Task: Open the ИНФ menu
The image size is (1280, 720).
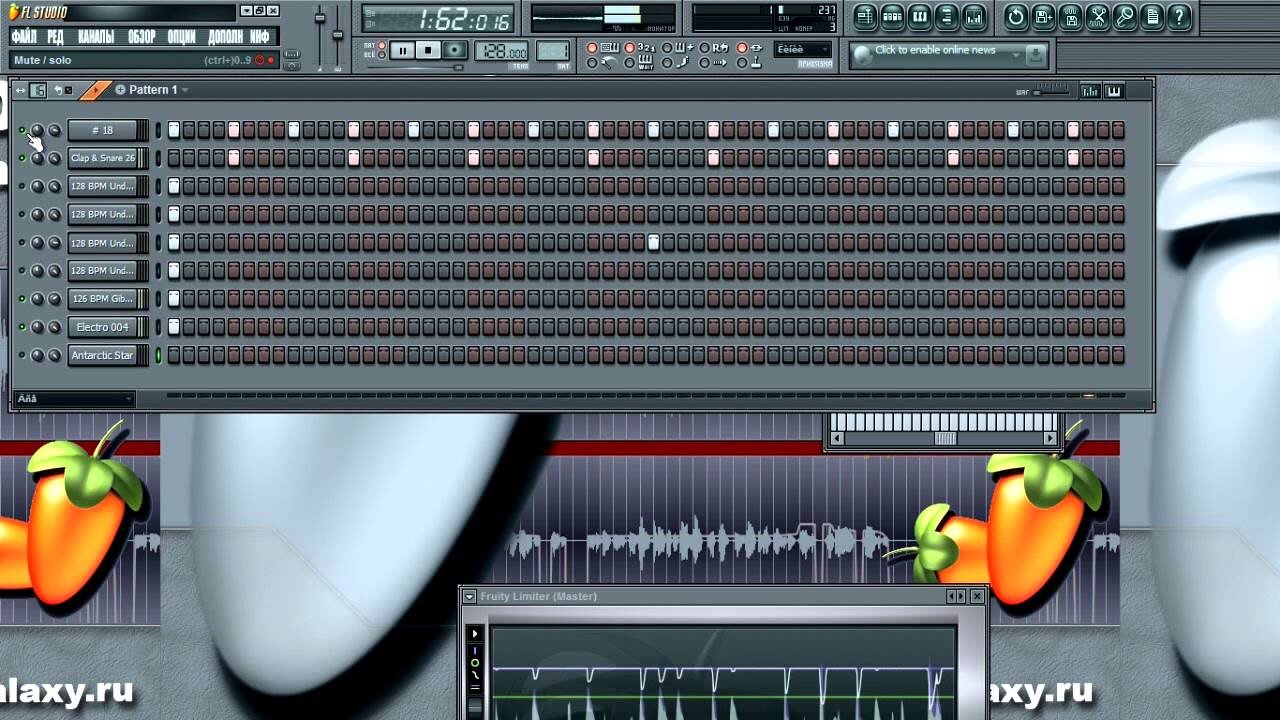Action: pos(260,37)
